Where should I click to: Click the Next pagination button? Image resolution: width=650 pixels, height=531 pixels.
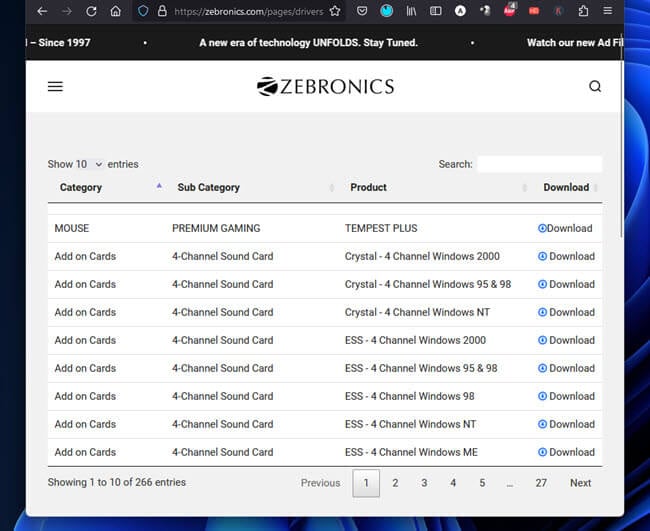coord(580,483)
